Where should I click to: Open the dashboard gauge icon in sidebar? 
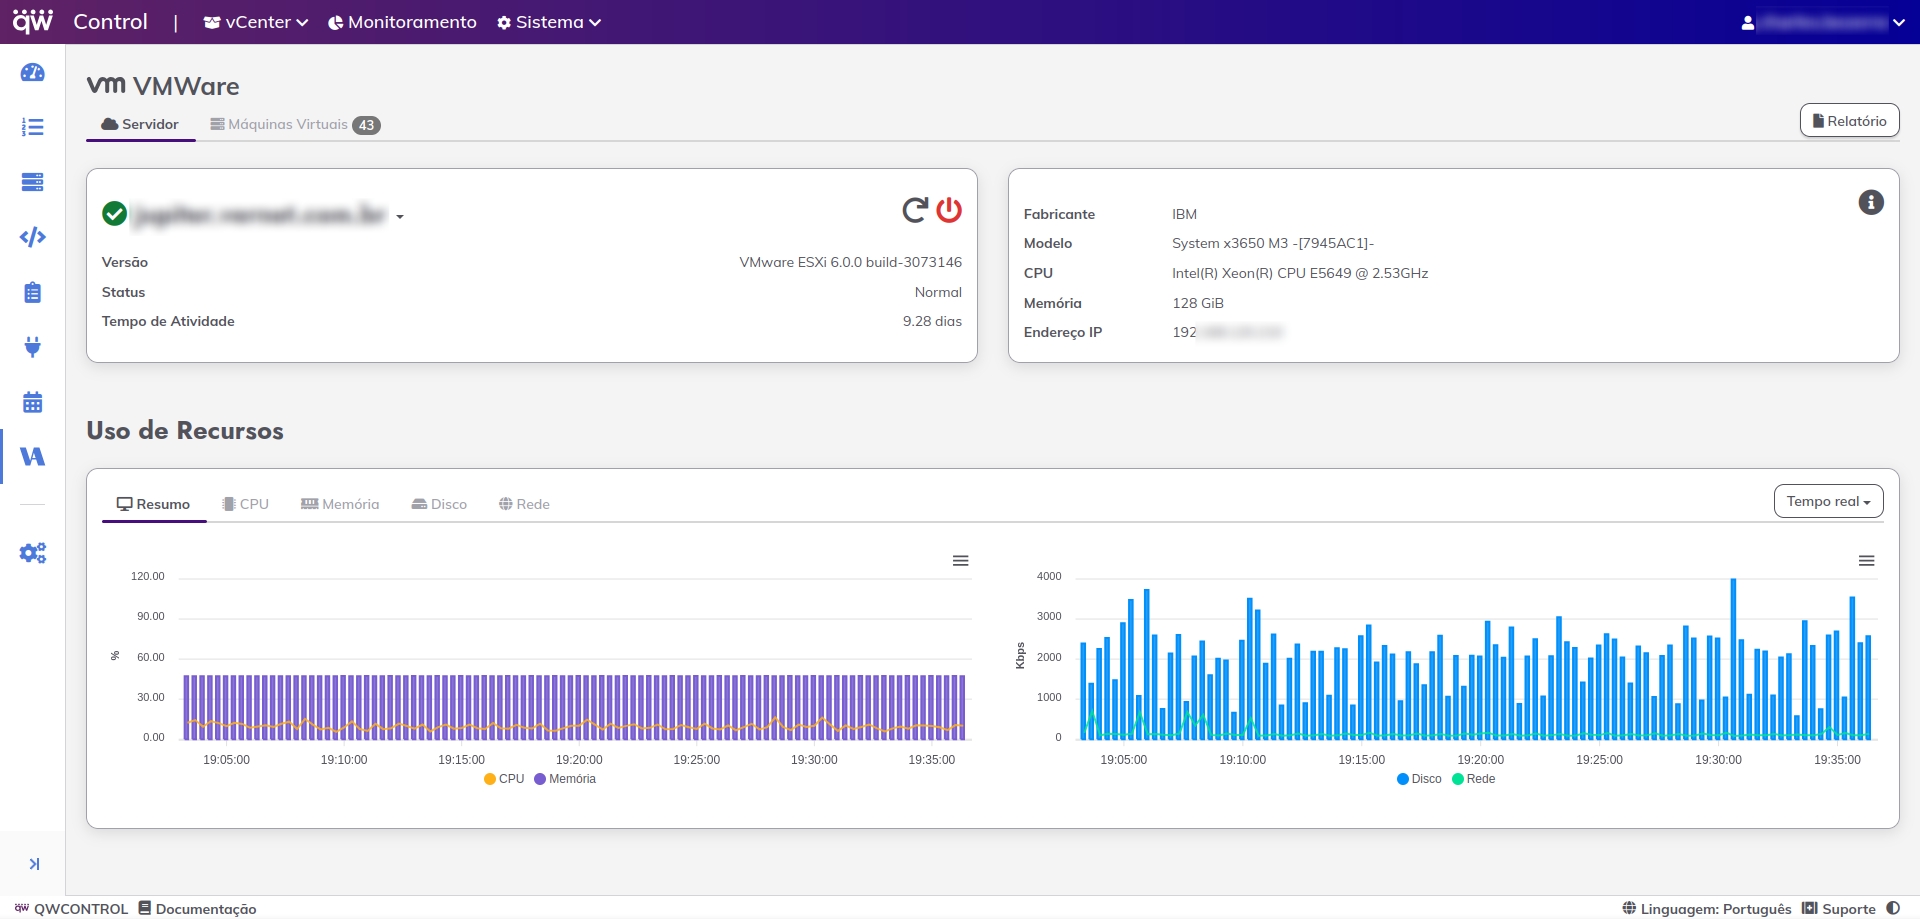click(x=32, y=72)
